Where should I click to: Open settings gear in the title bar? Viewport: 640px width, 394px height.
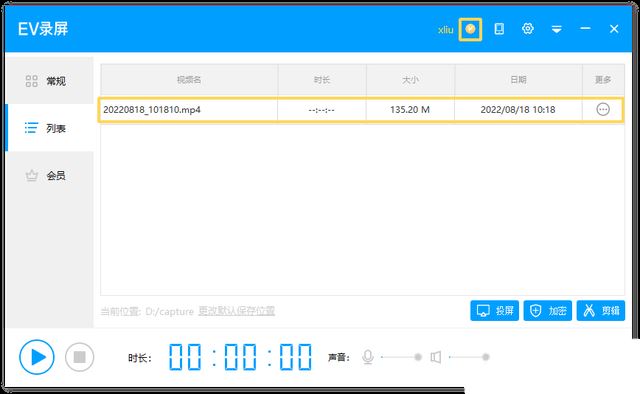(x=528, y=29)
